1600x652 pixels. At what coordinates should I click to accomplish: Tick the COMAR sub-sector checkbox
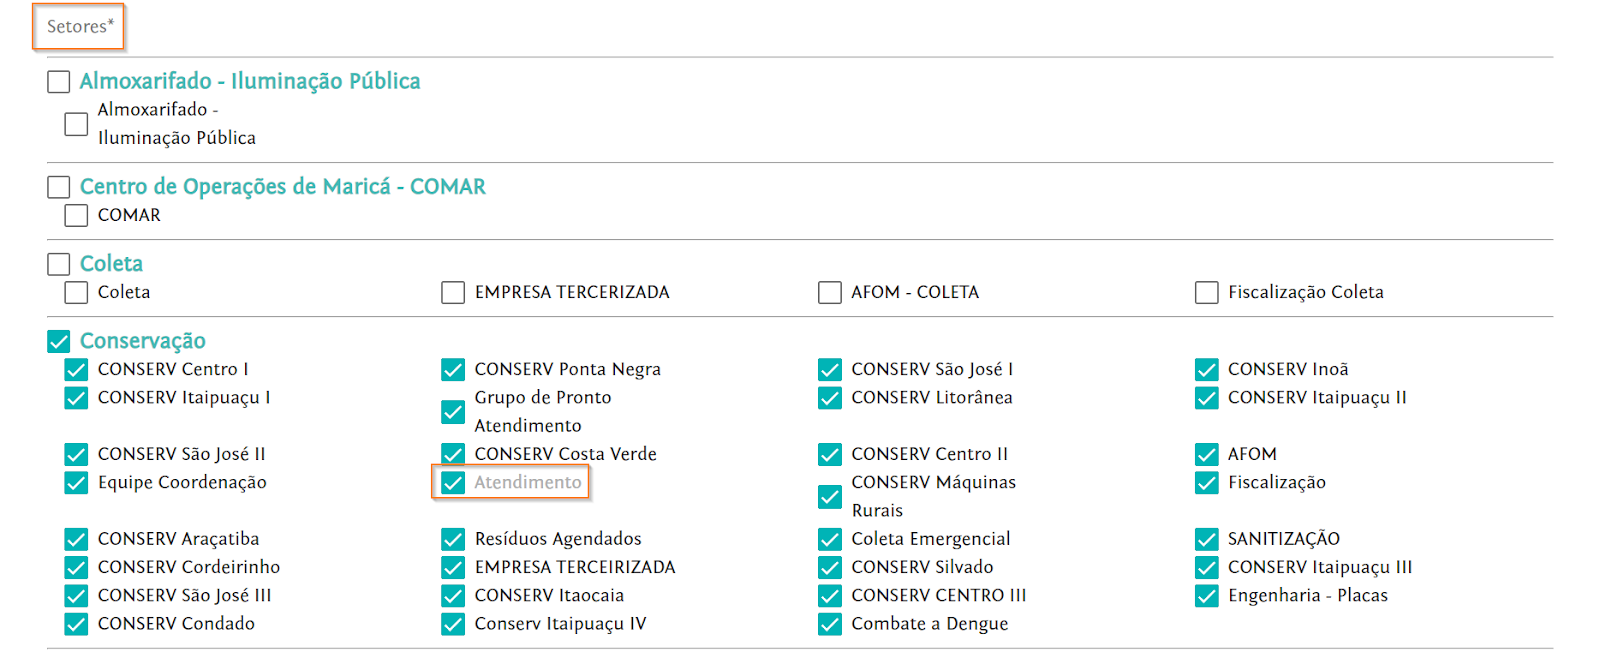click(76, 215)
